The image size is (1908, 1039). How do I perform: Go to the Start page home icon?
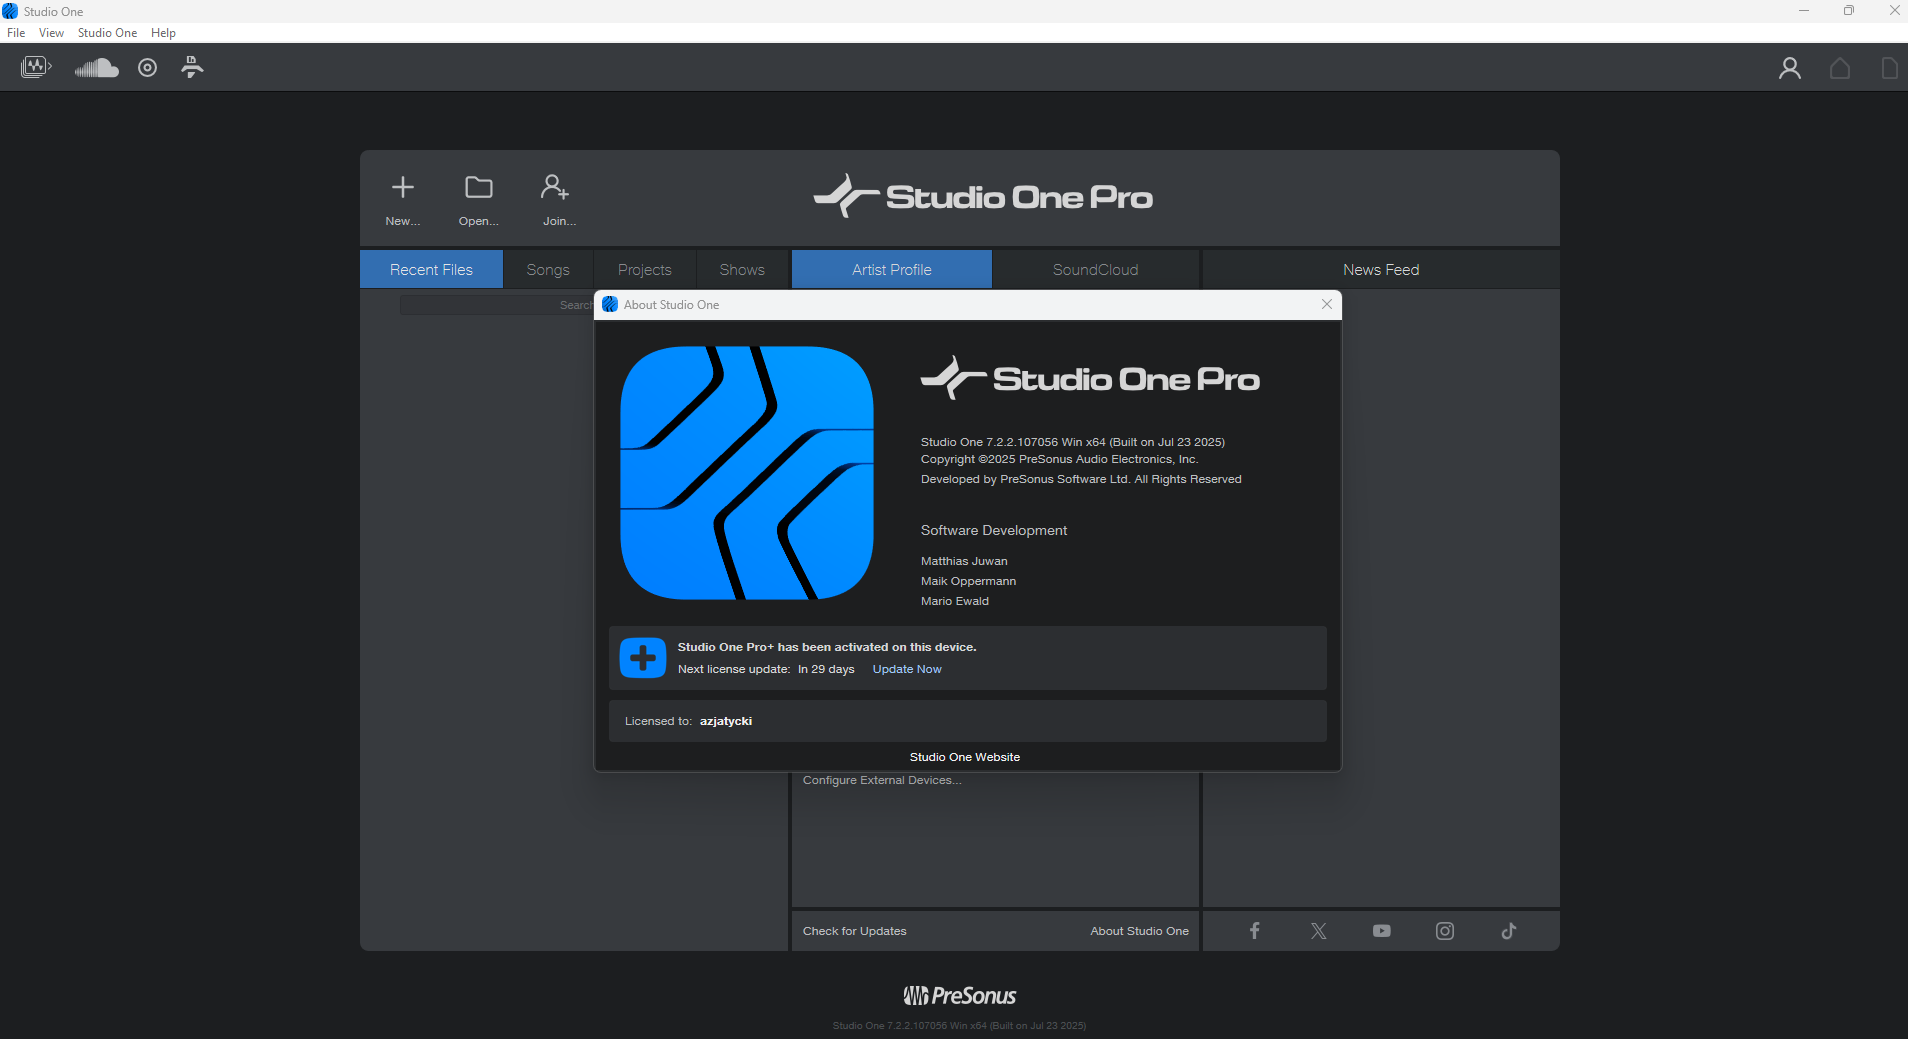tap(1840, 68)
